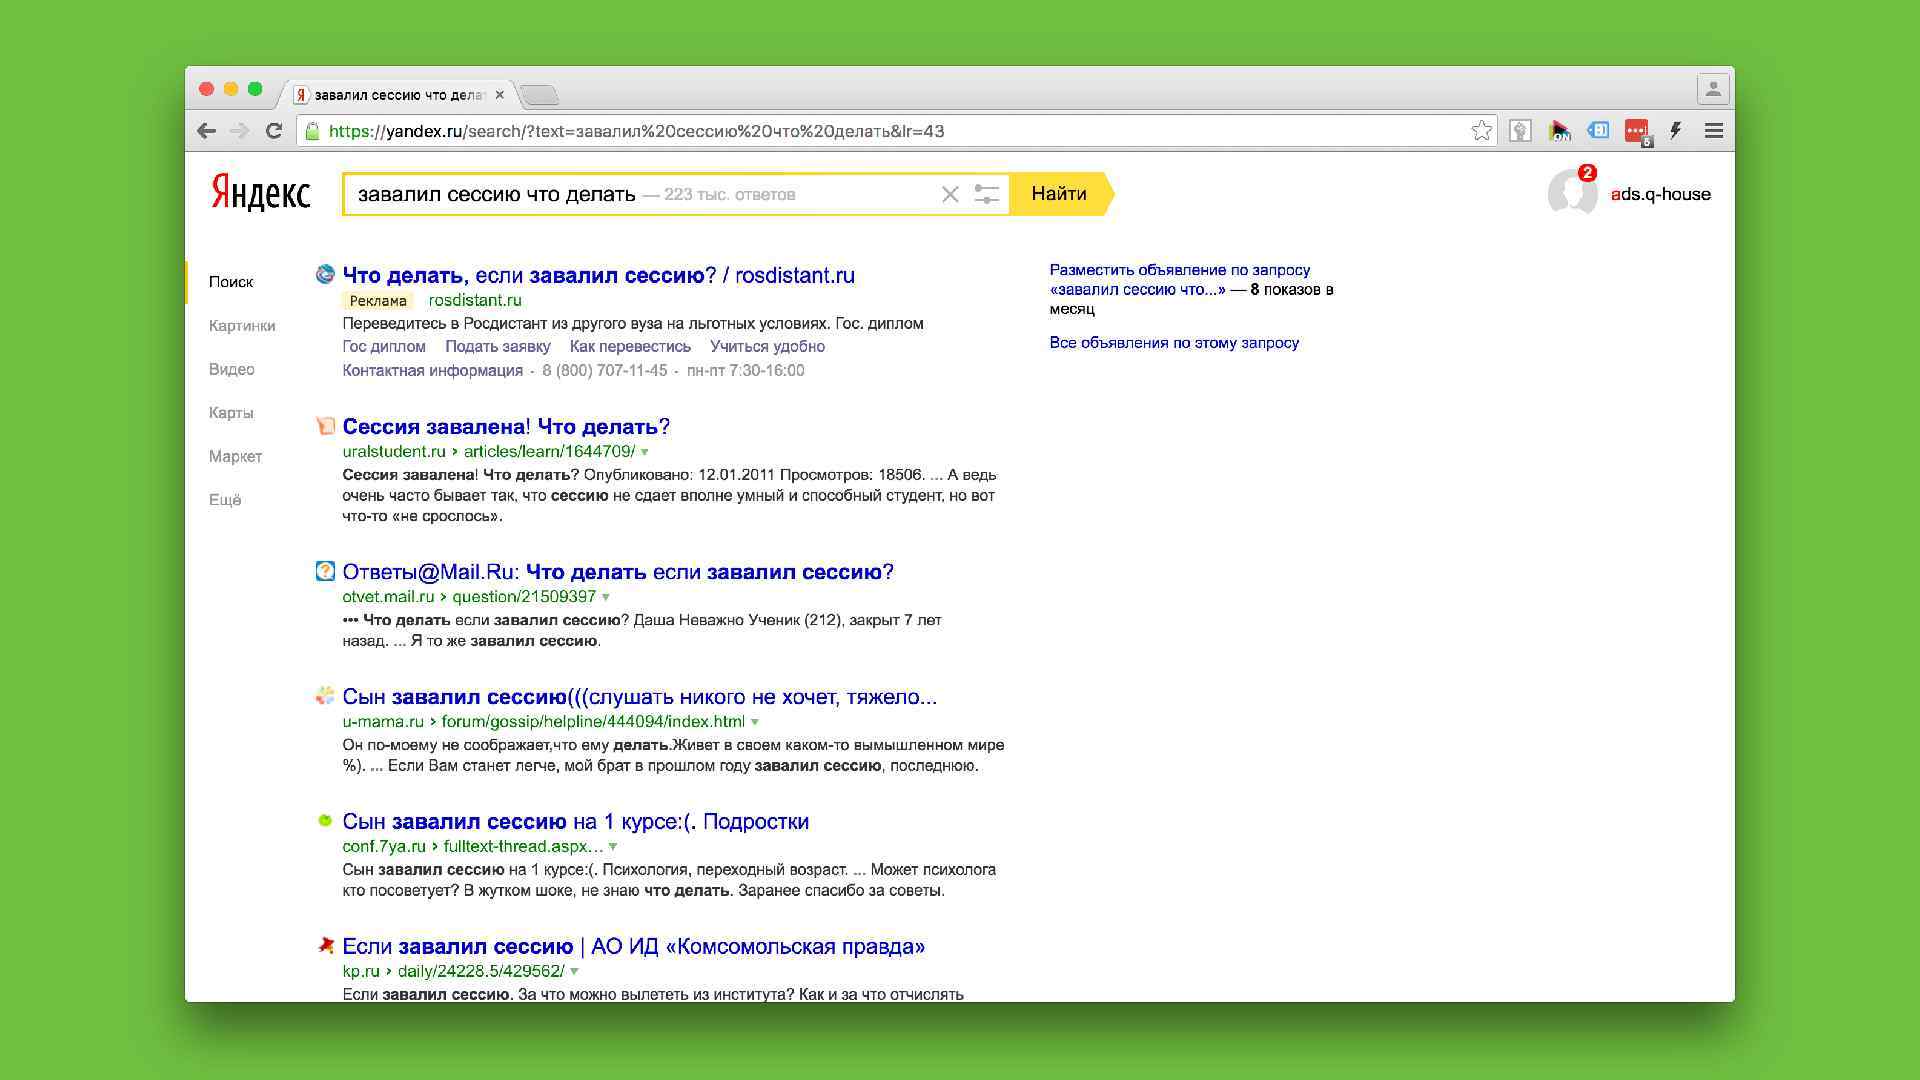Image resolution: width=1920 pixels, height=1080 pixels.
Task: Clear the search query with X icon
Action: 950,194
